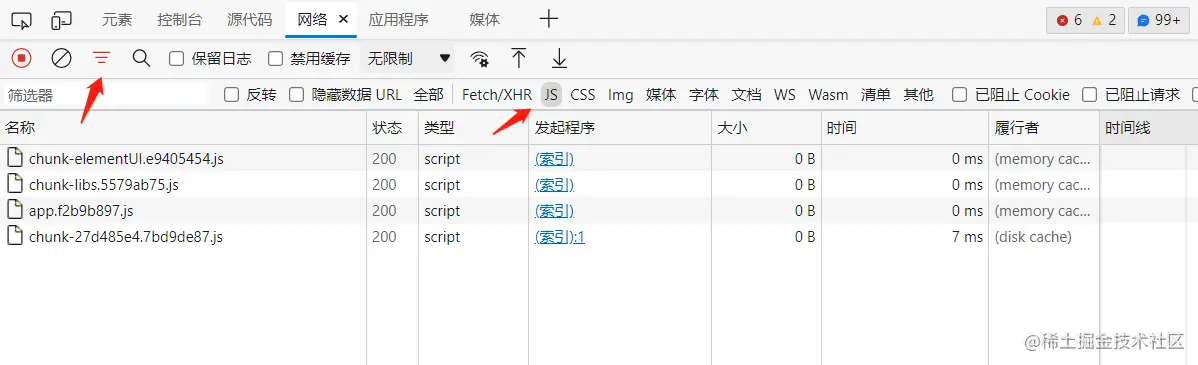Toggle 隐藏数据 URL checkbox

coord(296,95)
